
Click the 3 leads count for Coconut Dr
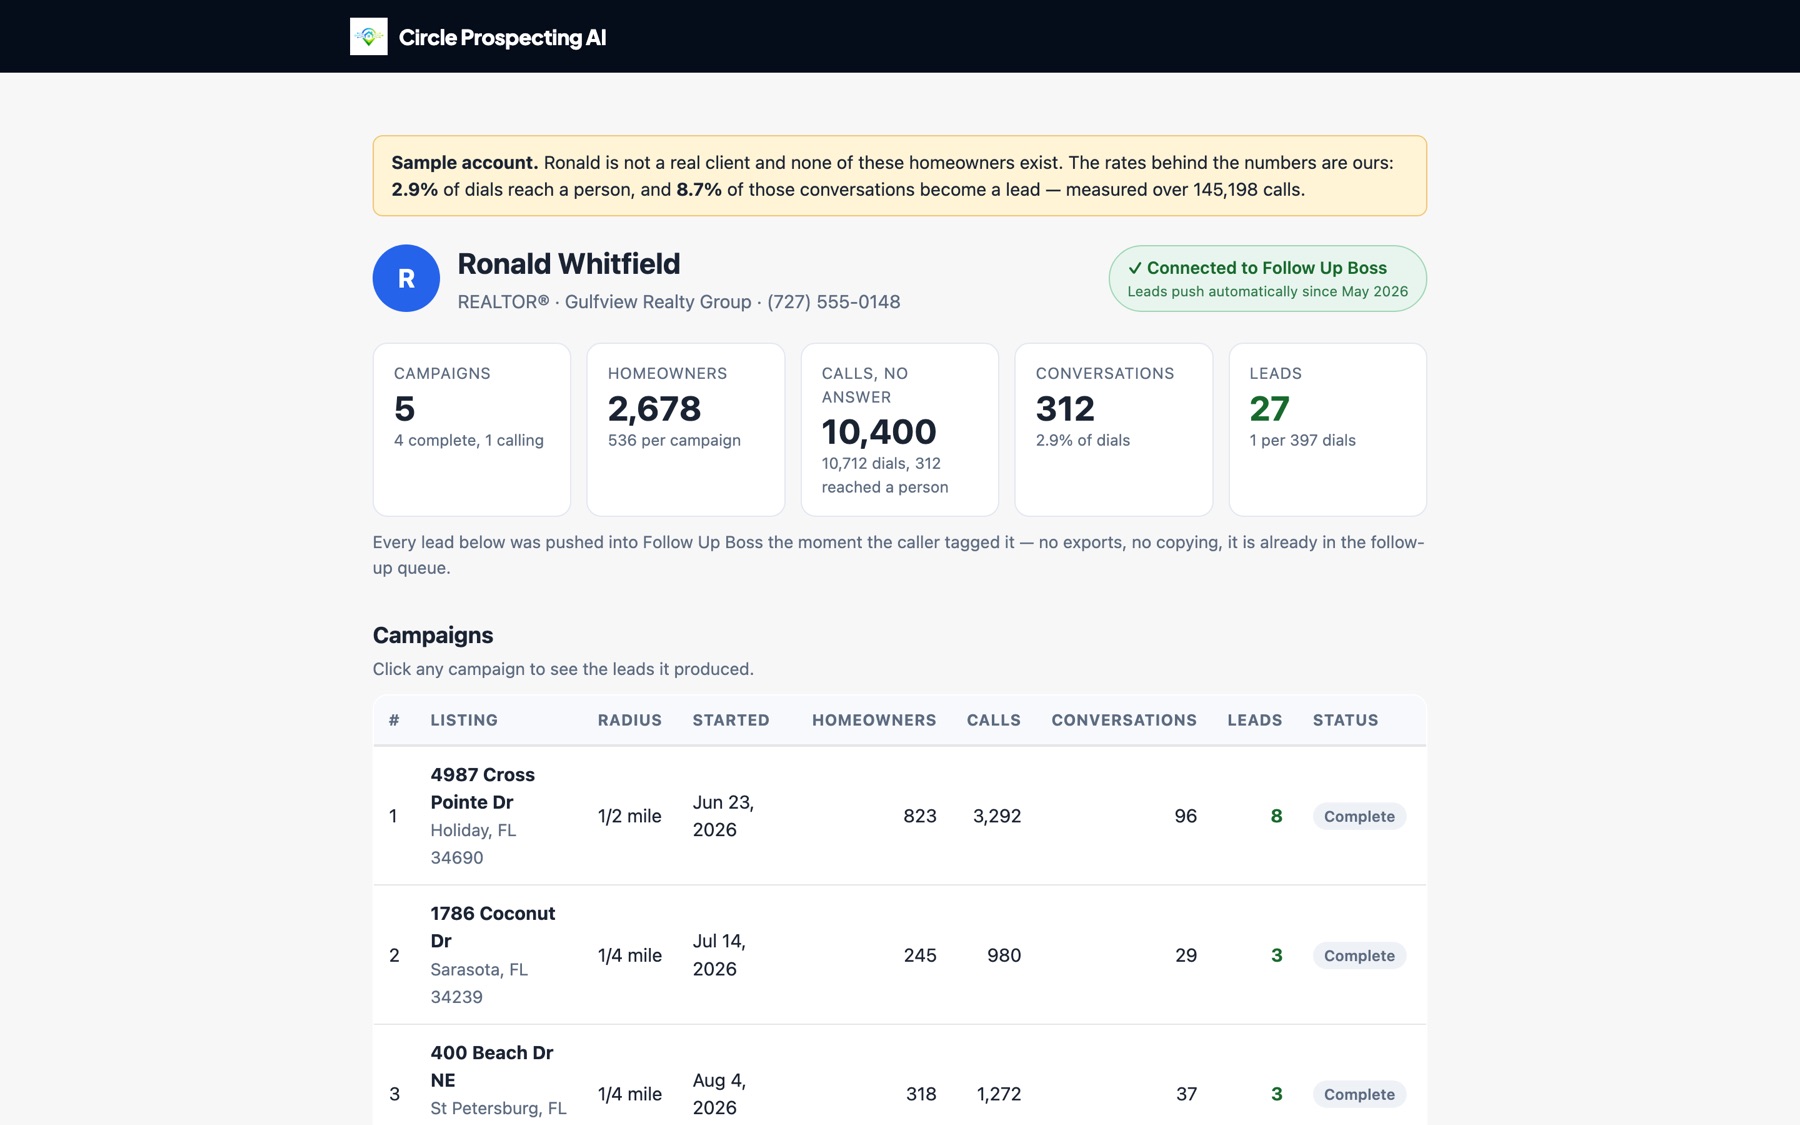(x=1276, y=955)
